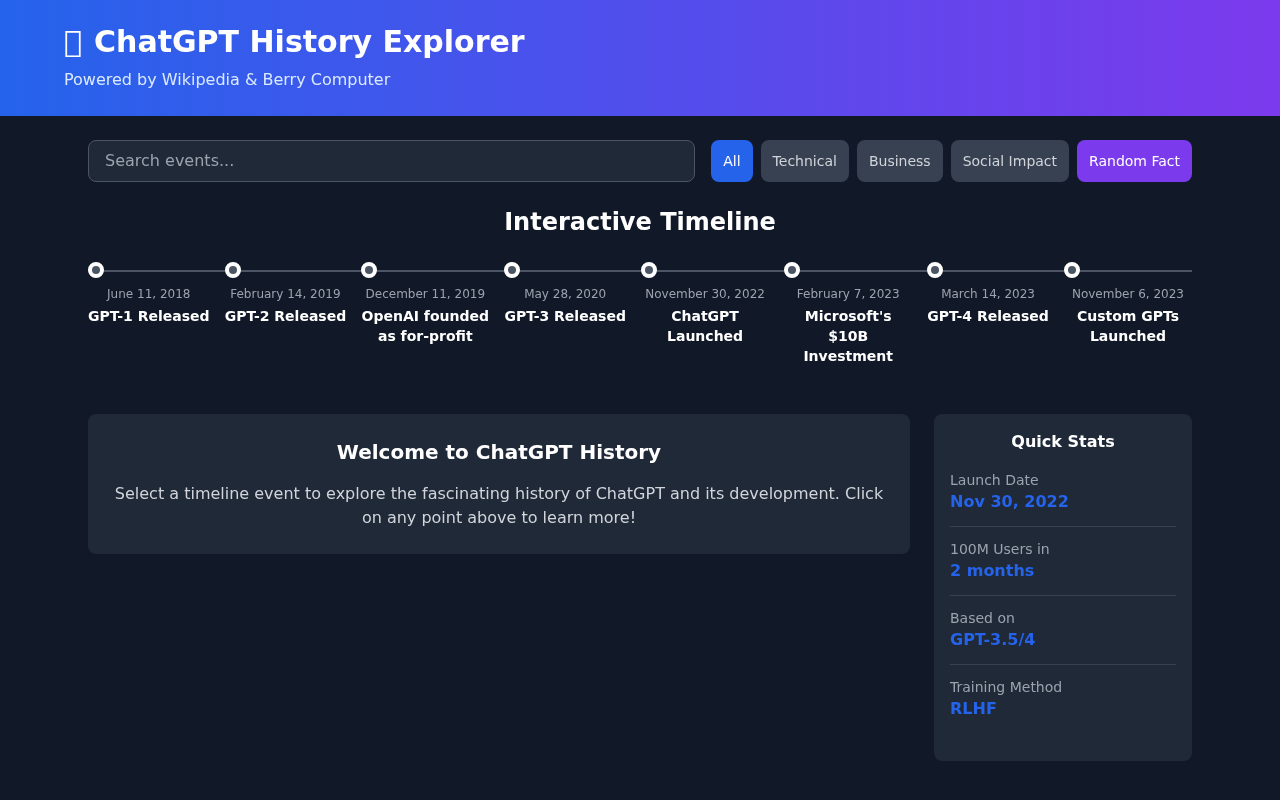Click the Nov 30, 2022 launch date stat

pyautogui.click(x=1009, y=501)
